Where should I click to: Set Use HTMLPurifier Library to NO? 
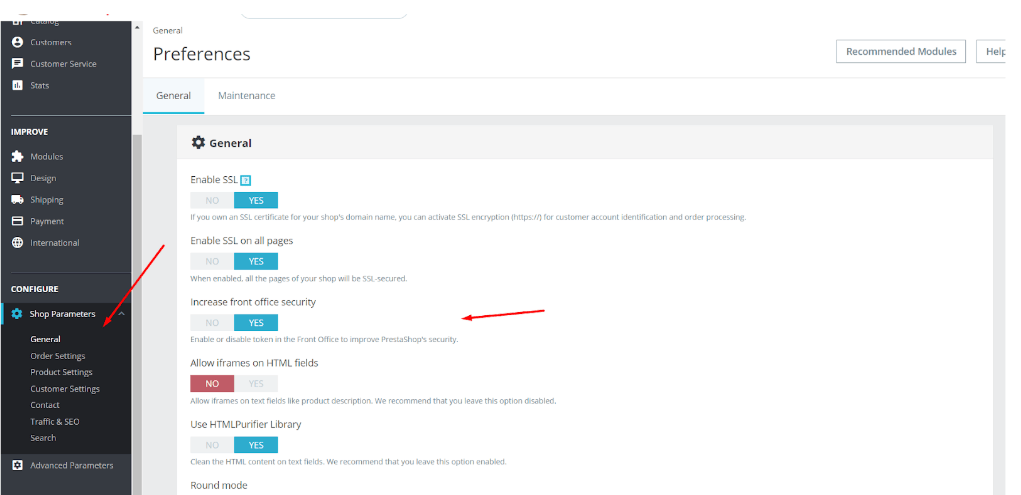coord(212,445)
